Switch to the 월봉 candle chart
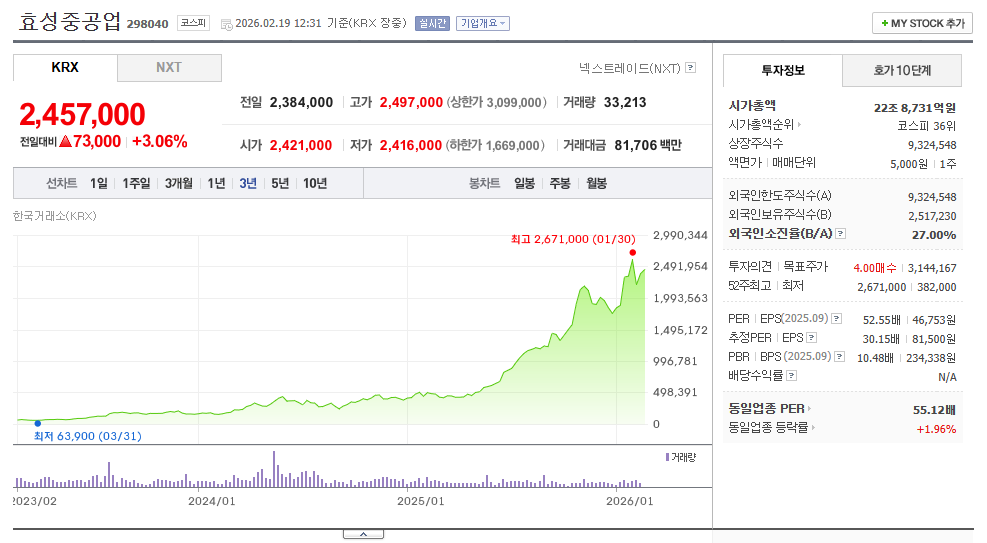Image resolution: width=987 pixels, height=543 pixels. click(596, 183)
